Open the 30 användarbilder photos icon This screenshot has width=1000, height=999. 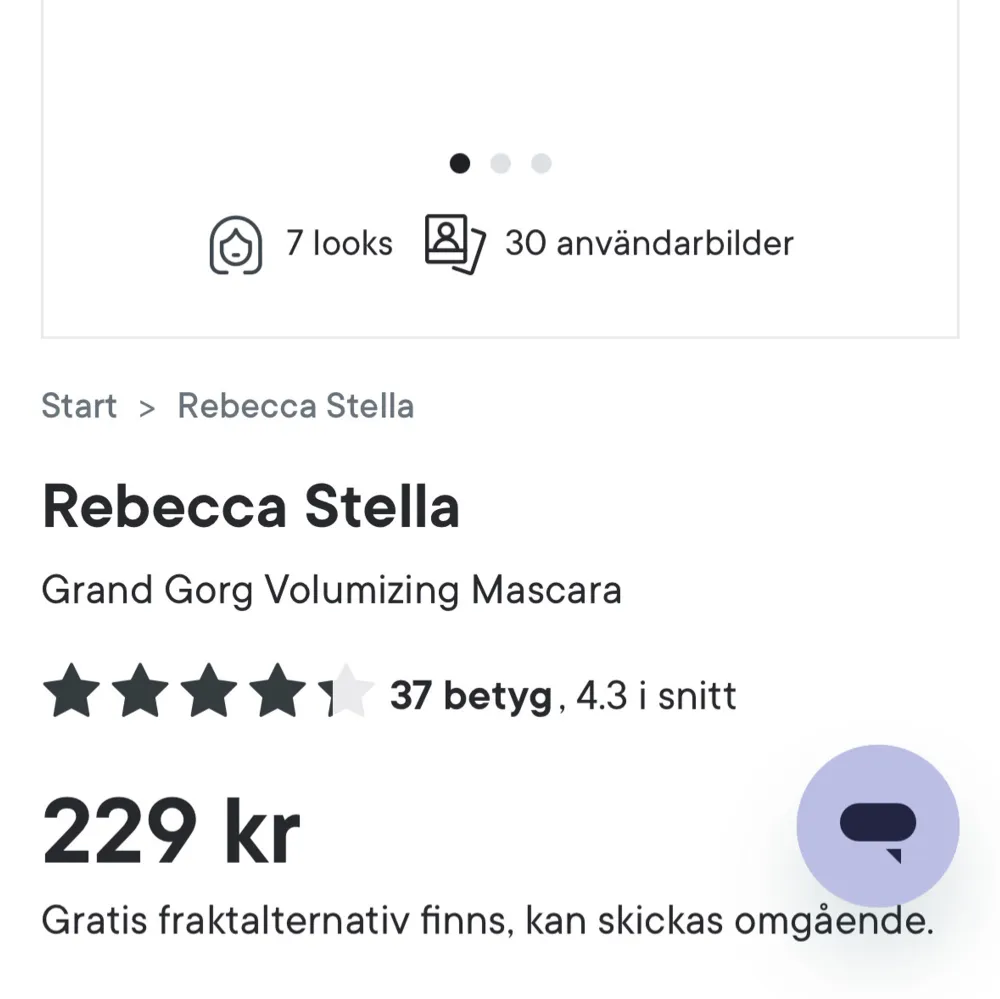click(453, 243)
